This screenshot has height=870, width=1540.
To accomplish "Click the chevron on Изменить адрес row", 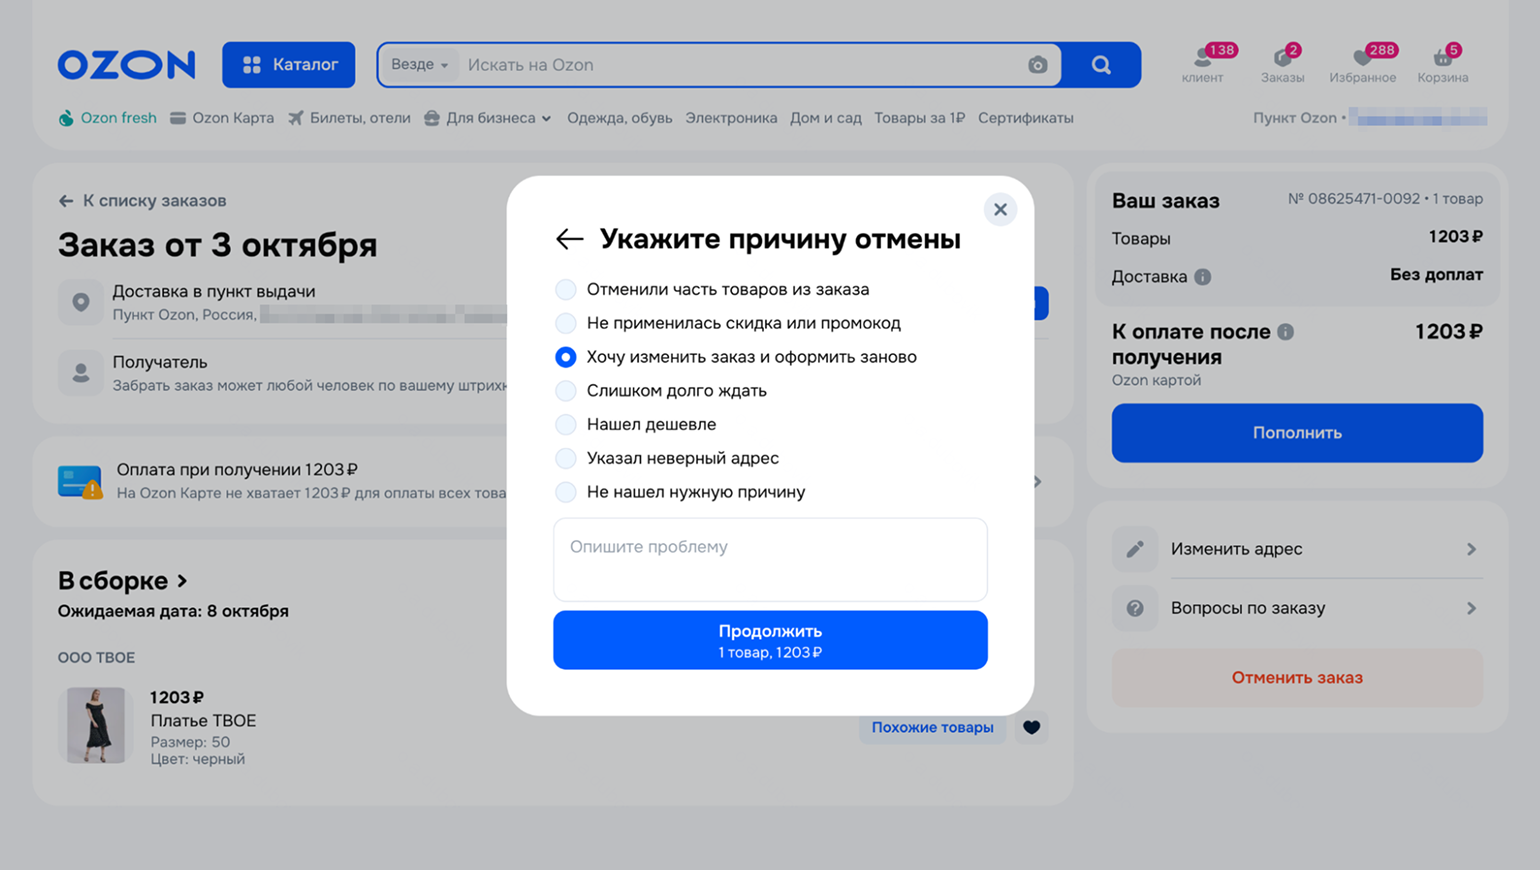I will 1471,549.
